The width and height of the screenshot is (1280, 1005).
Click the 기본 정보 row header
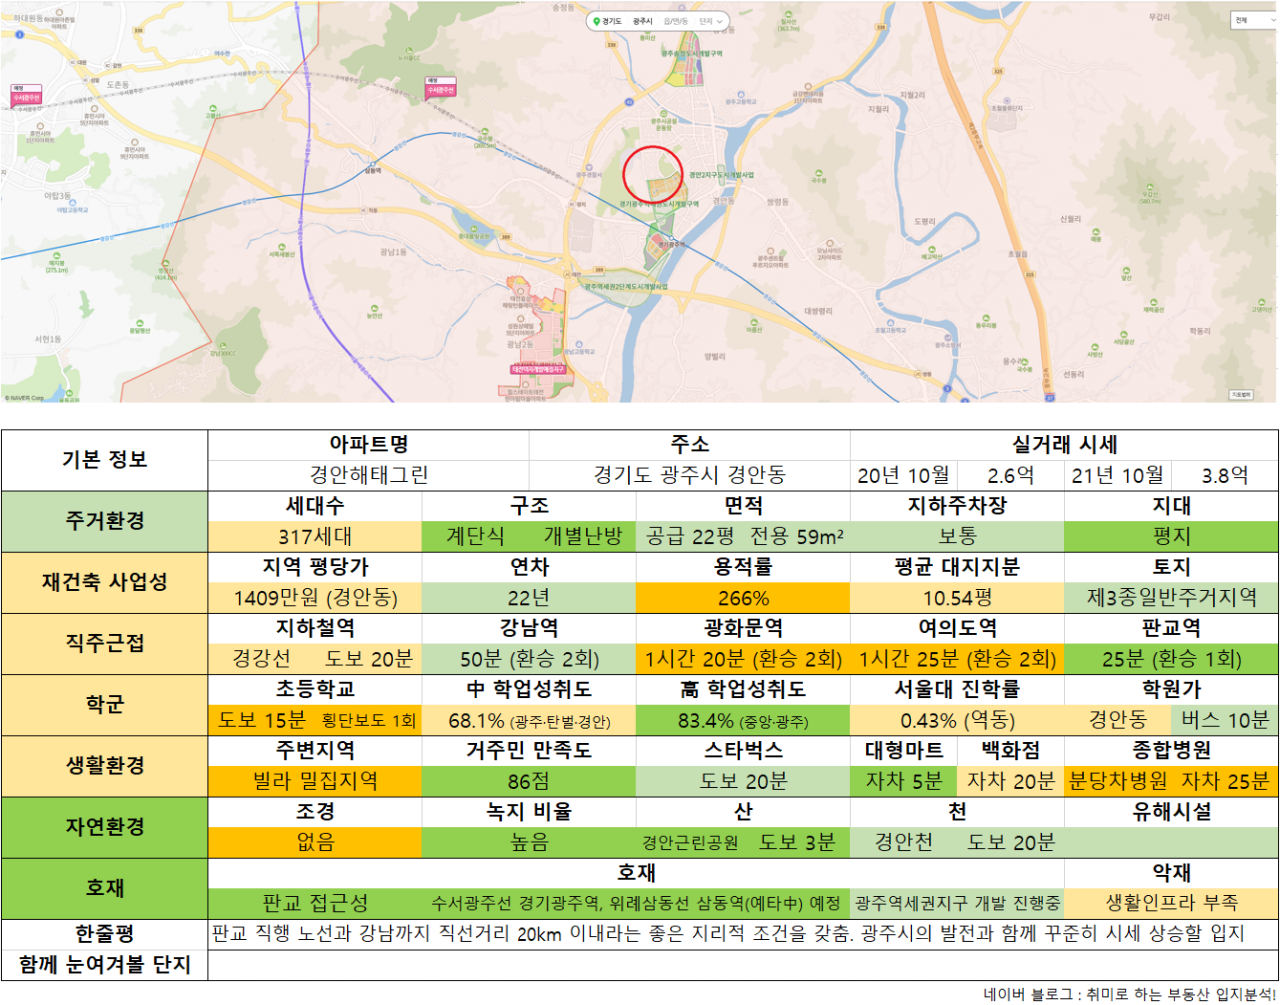pos(104,460)
